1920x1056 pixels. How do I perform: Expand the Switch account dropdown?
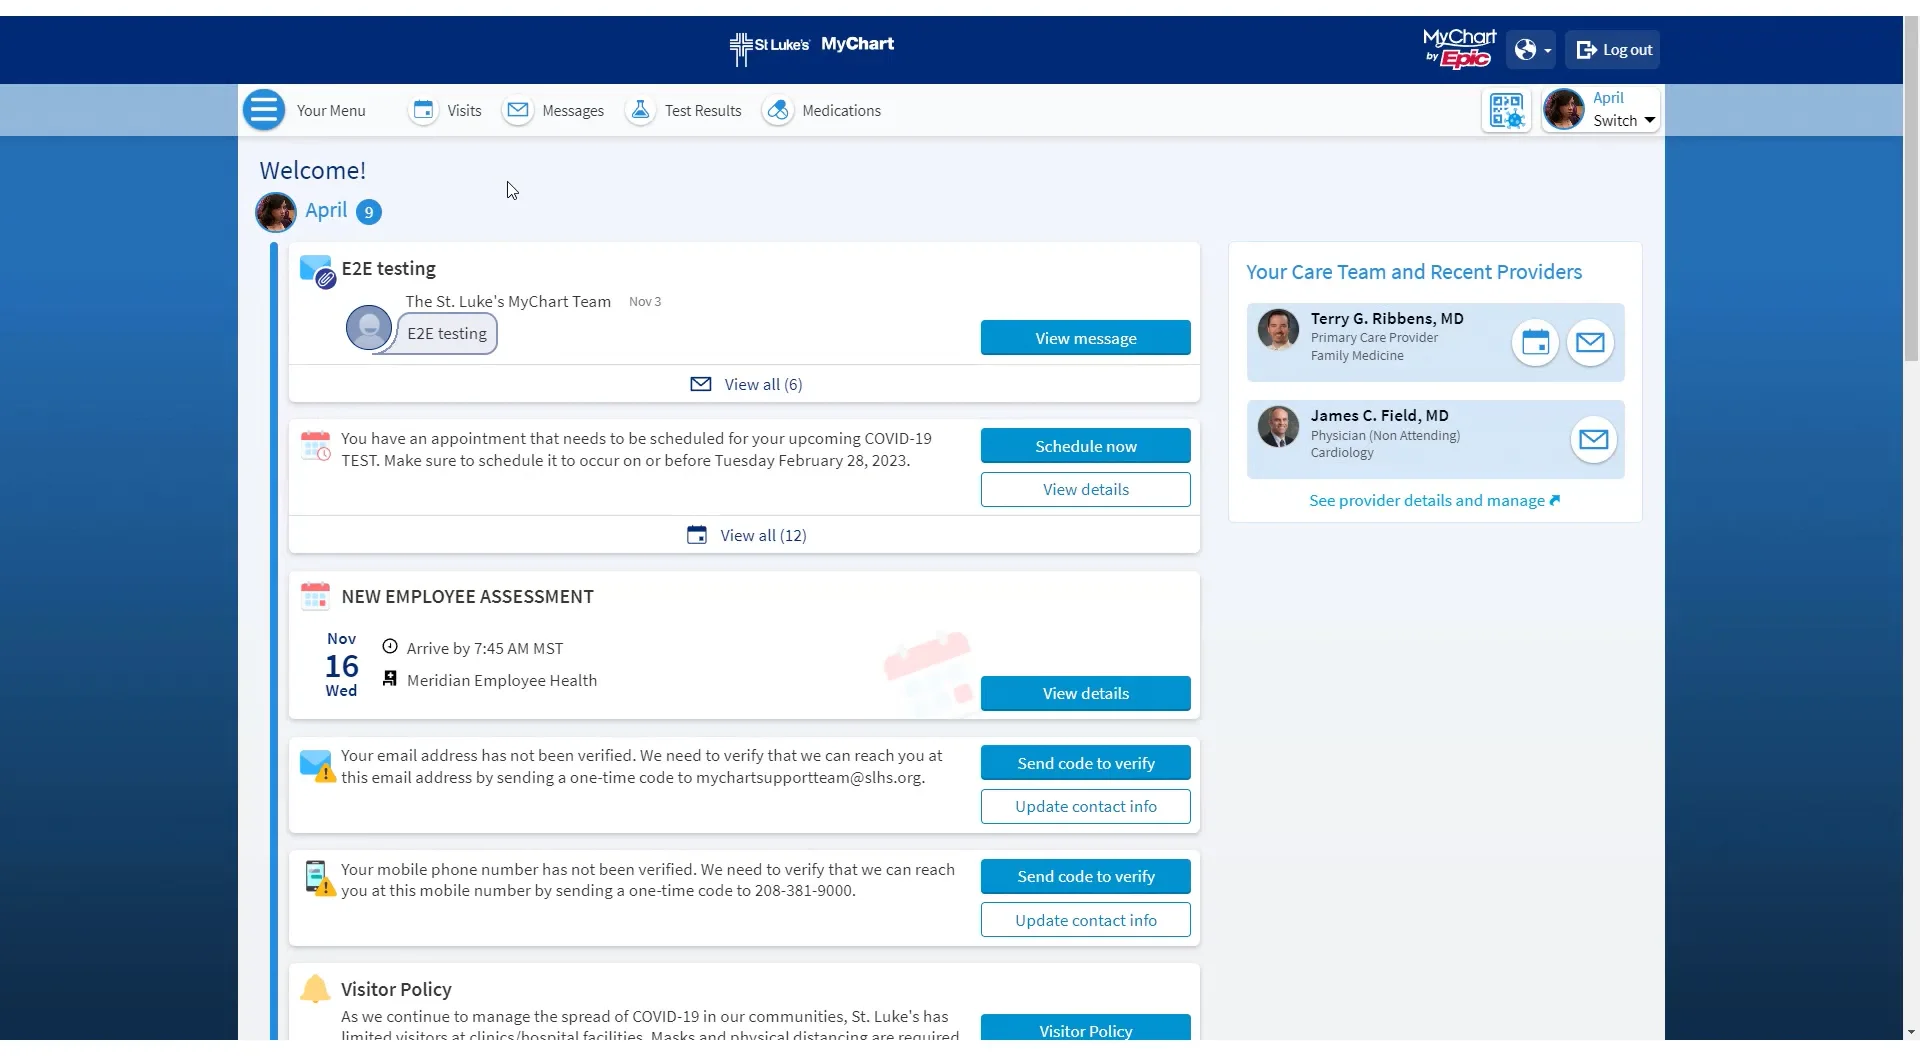[x=1618, y=119]
